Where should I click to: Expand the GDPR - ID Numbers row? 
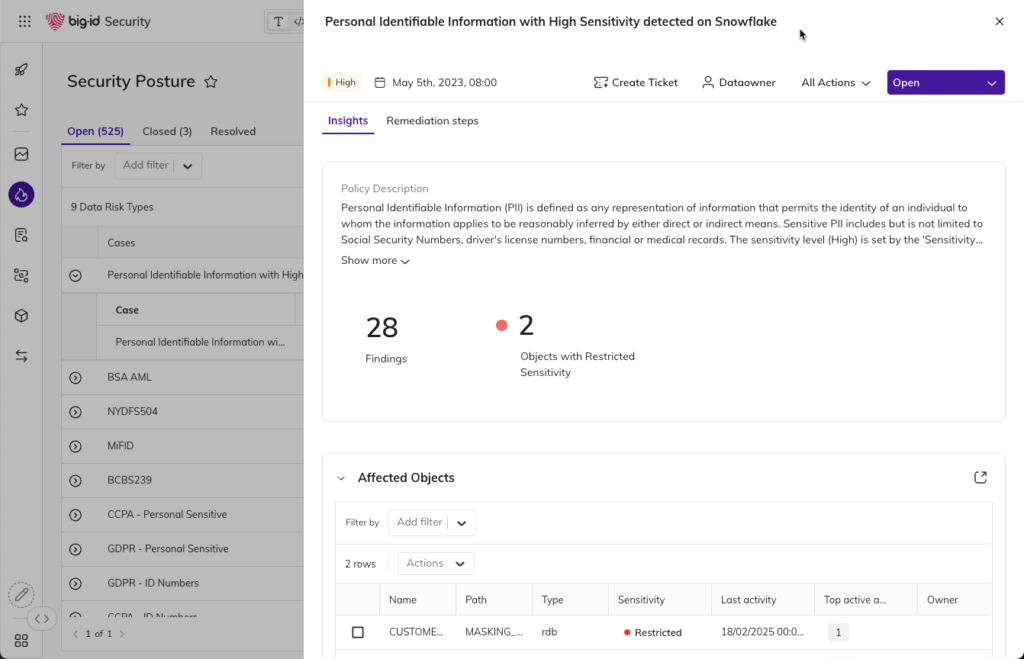point(76,583)
